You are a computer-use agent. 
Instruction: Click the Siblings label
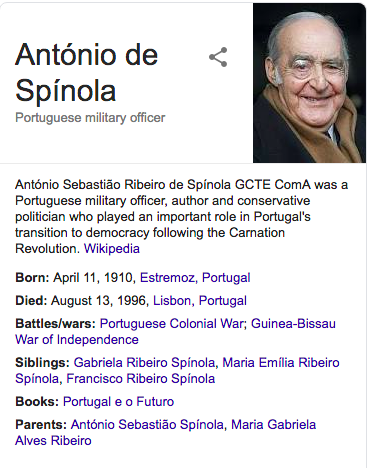pyautogui.click(x=42, y=362)
